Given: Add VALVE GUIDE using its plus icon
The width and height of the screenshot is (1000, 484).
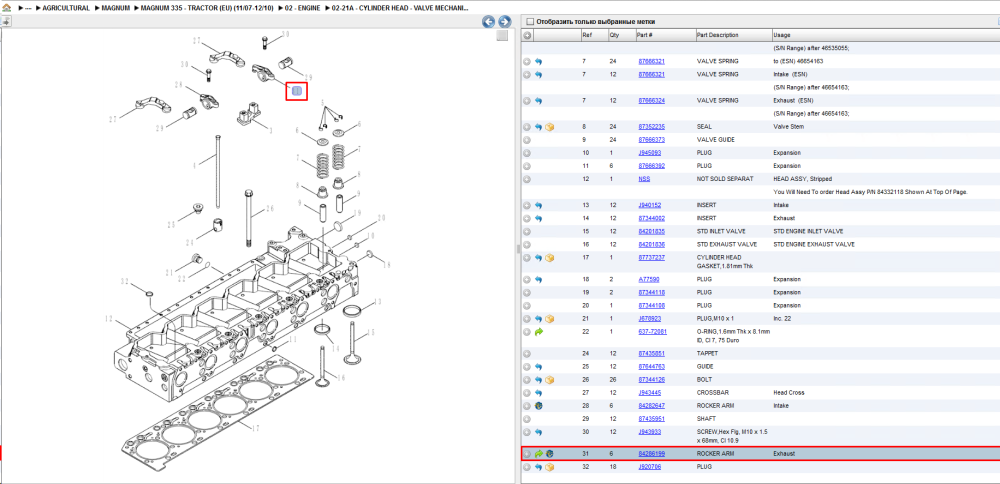Looking at the screenshot, I should coord(527,140).
